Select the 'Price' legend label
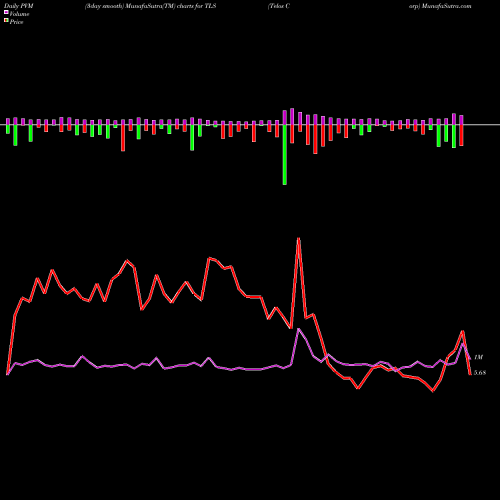The width and height of the screenshot is (500, 500). pos(16,22)
